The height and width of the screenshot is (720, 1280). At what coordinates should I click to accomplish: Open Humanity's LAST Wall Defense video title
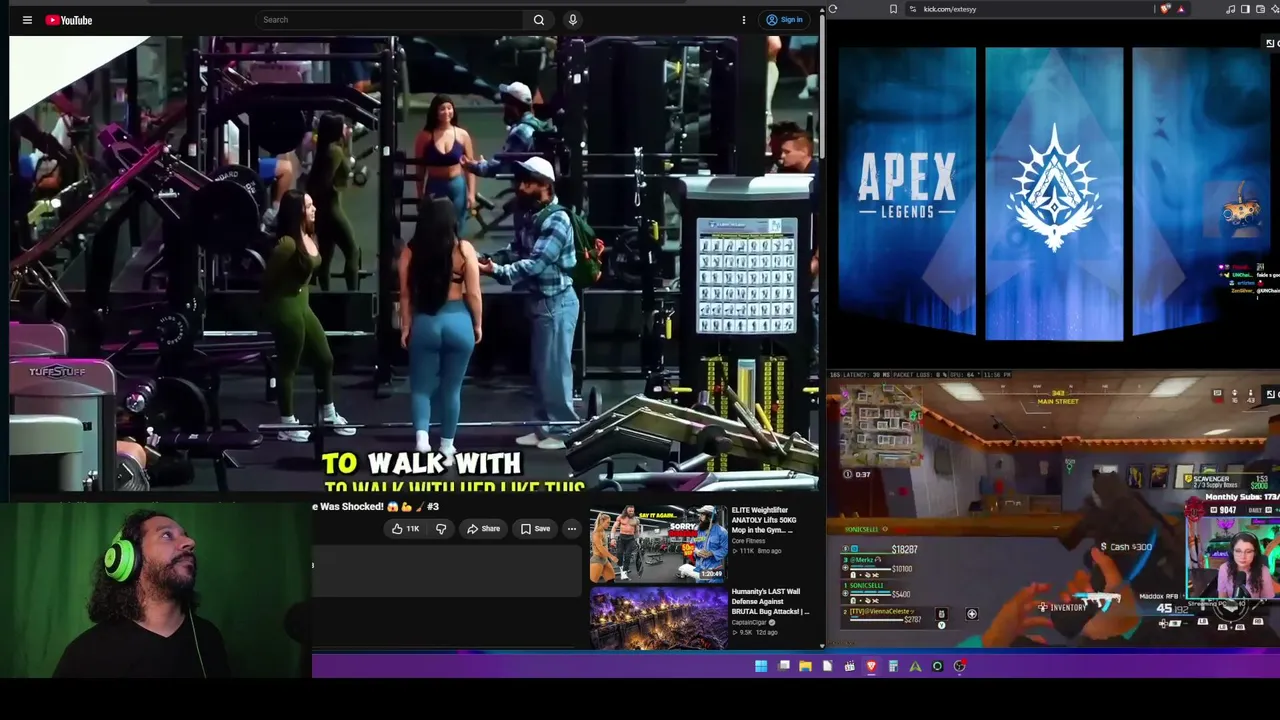770,601
